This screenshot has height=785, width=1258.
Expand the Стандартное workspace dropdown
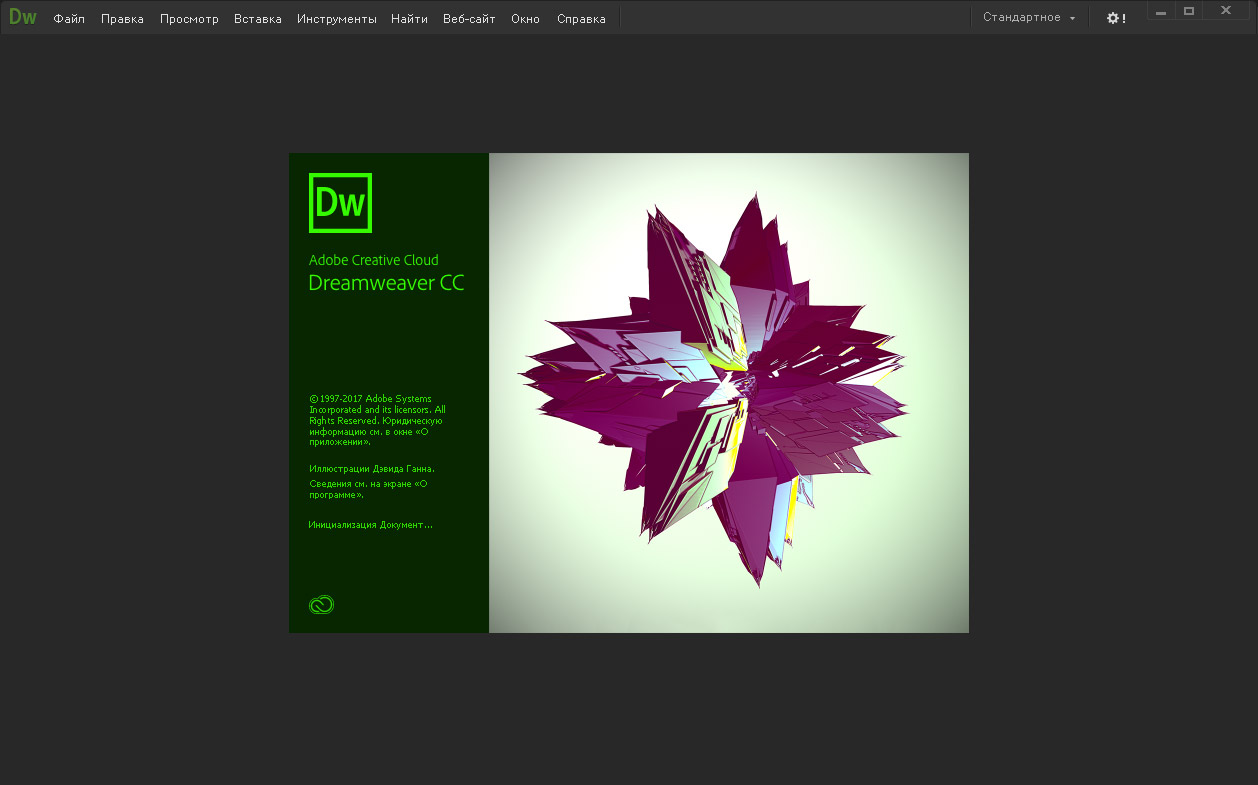tap(1029, 18)
